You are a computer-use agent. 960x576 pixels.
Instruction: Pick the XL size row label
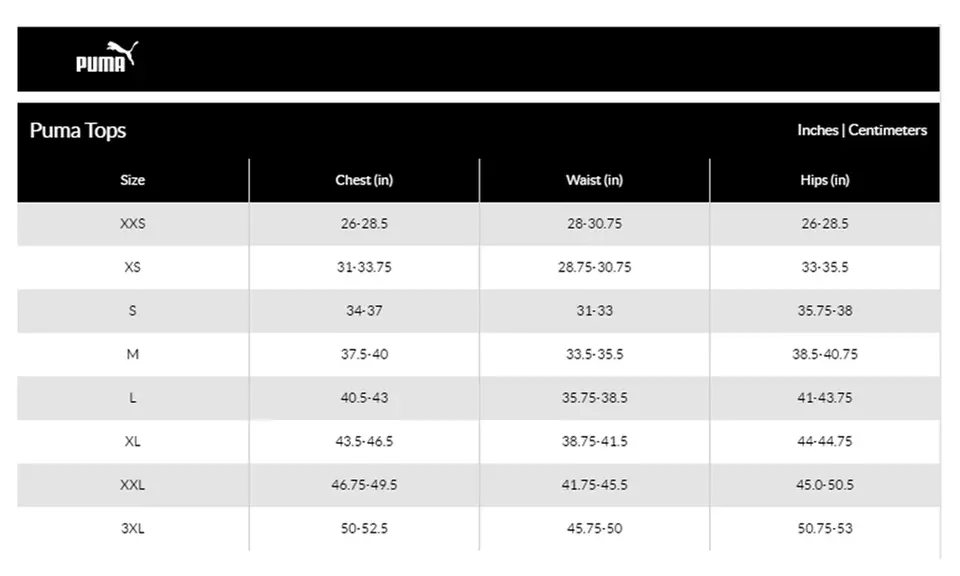132,441
